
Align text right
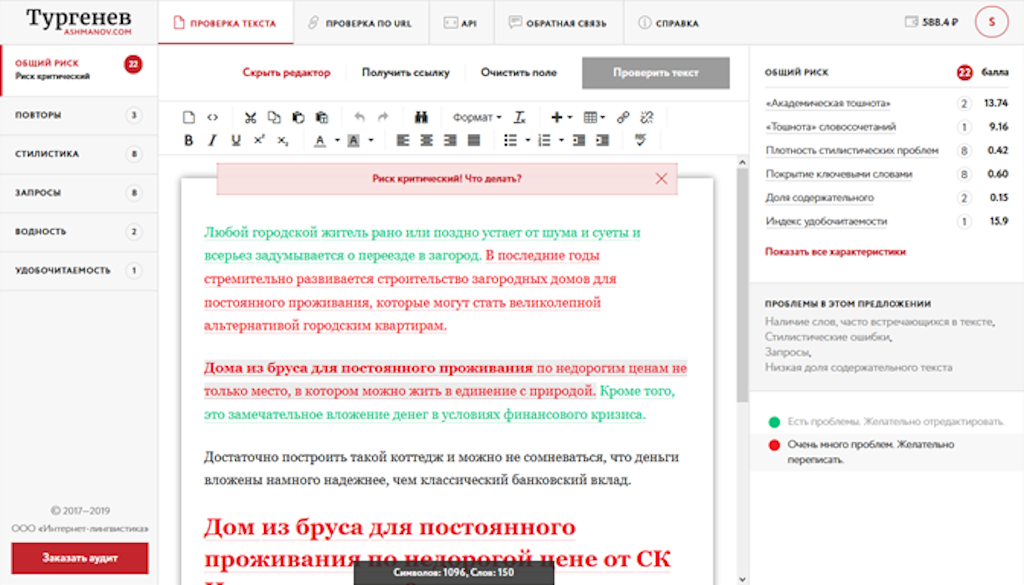click(x=450, y=140)
